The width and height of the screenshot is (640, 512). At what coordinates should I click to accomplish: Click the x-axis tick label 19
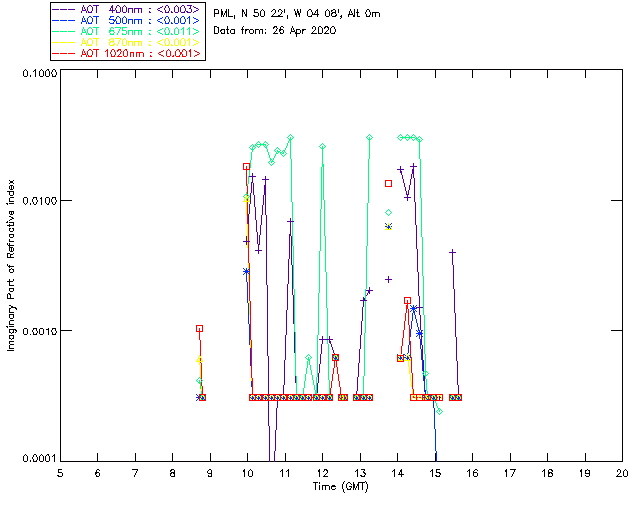[585, 474]
